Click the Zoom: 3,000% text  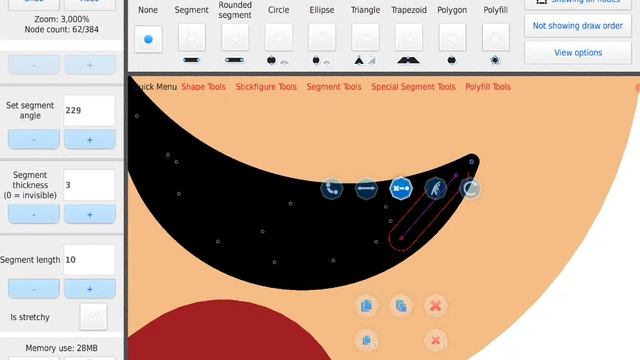coord(62,19)
